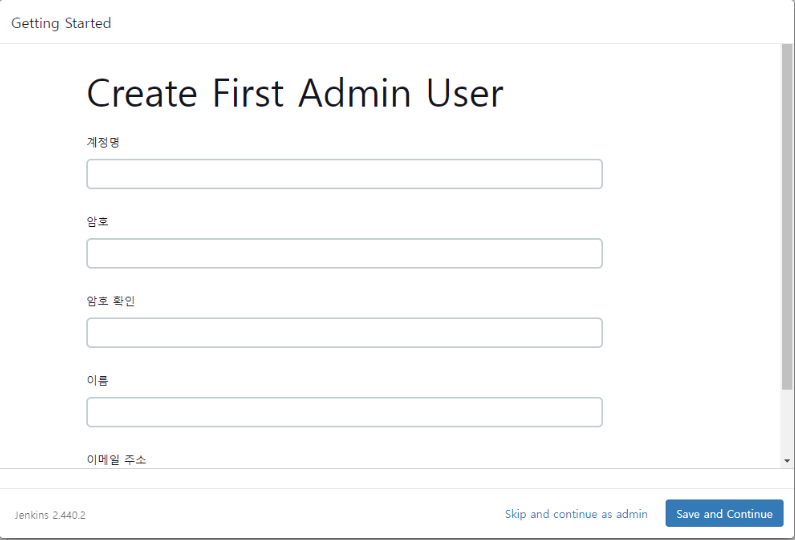Click the 암호 label text

click(x=98, y=221)
